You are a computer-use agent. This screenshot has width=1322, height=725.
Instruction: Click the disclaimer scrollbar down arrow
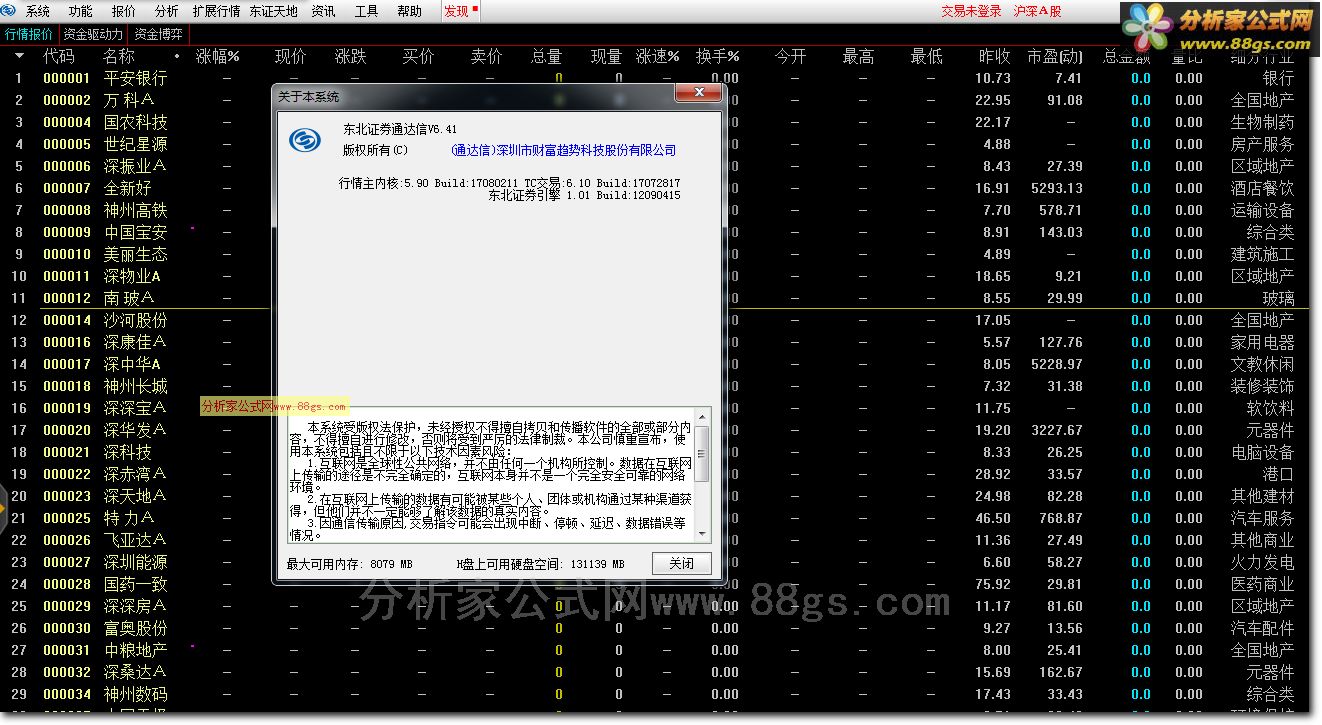click(x=703, y=534)
